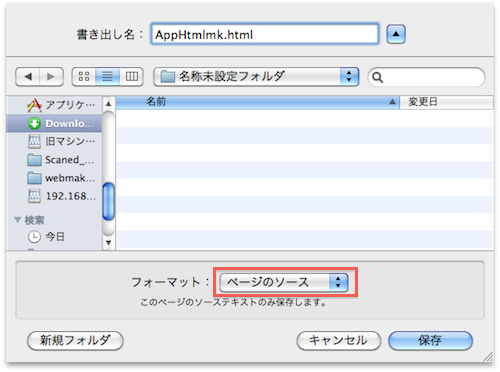This screenshot has width=500, height=372.
Task: Click the 新規フォルダ button
Action: coord(75,341)
